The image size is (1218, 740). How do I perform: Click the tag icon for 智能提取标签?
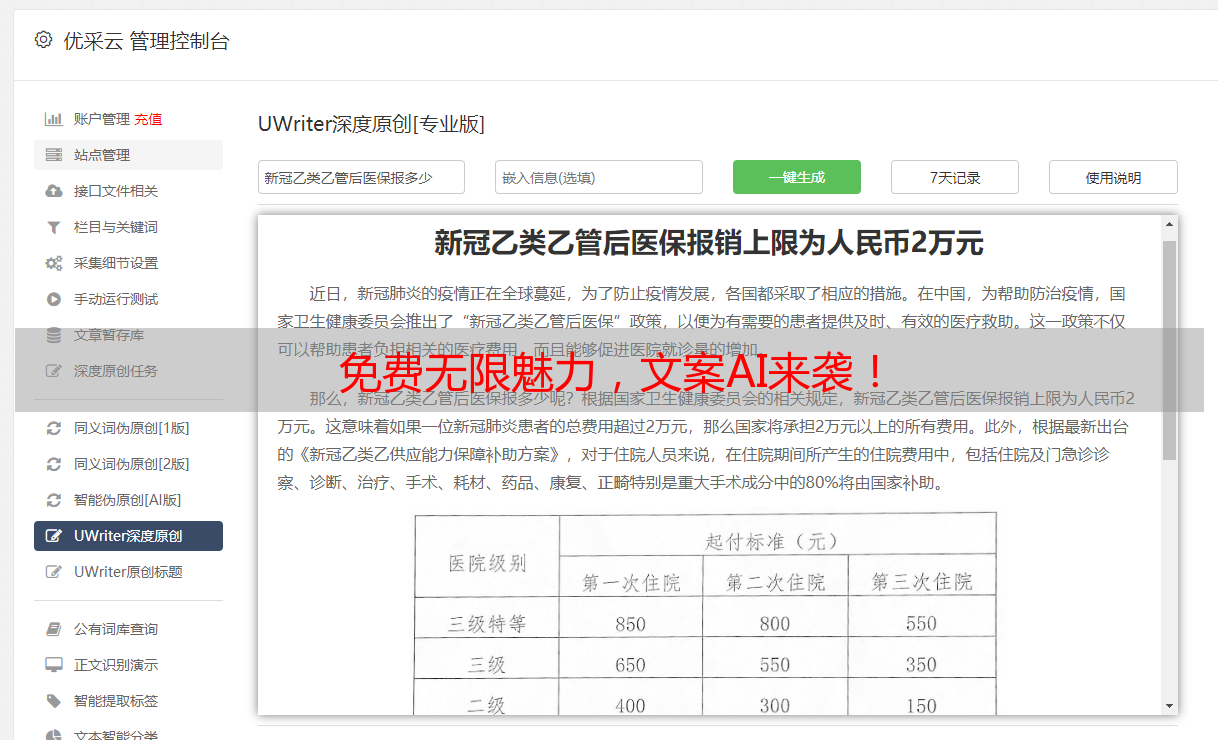coord(54,701)
